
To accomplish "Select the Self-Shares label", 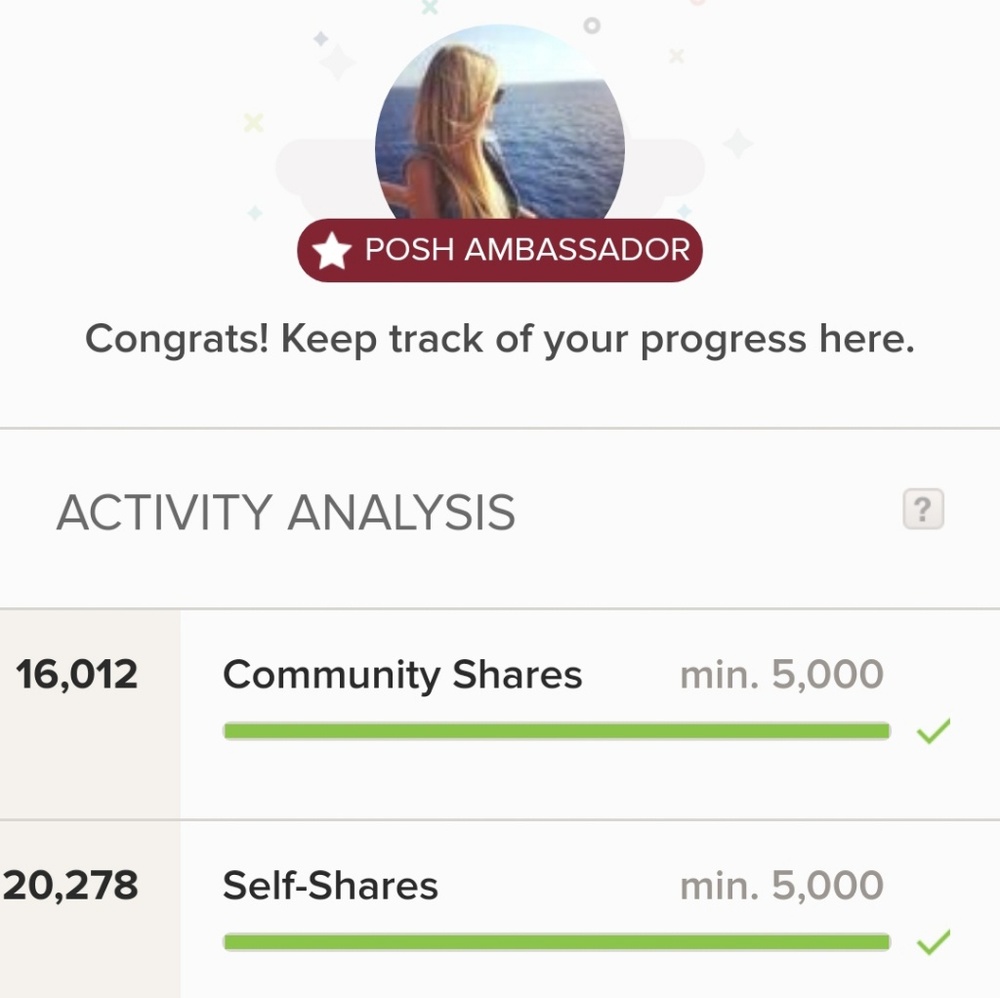I will click(x=330, y=886).
